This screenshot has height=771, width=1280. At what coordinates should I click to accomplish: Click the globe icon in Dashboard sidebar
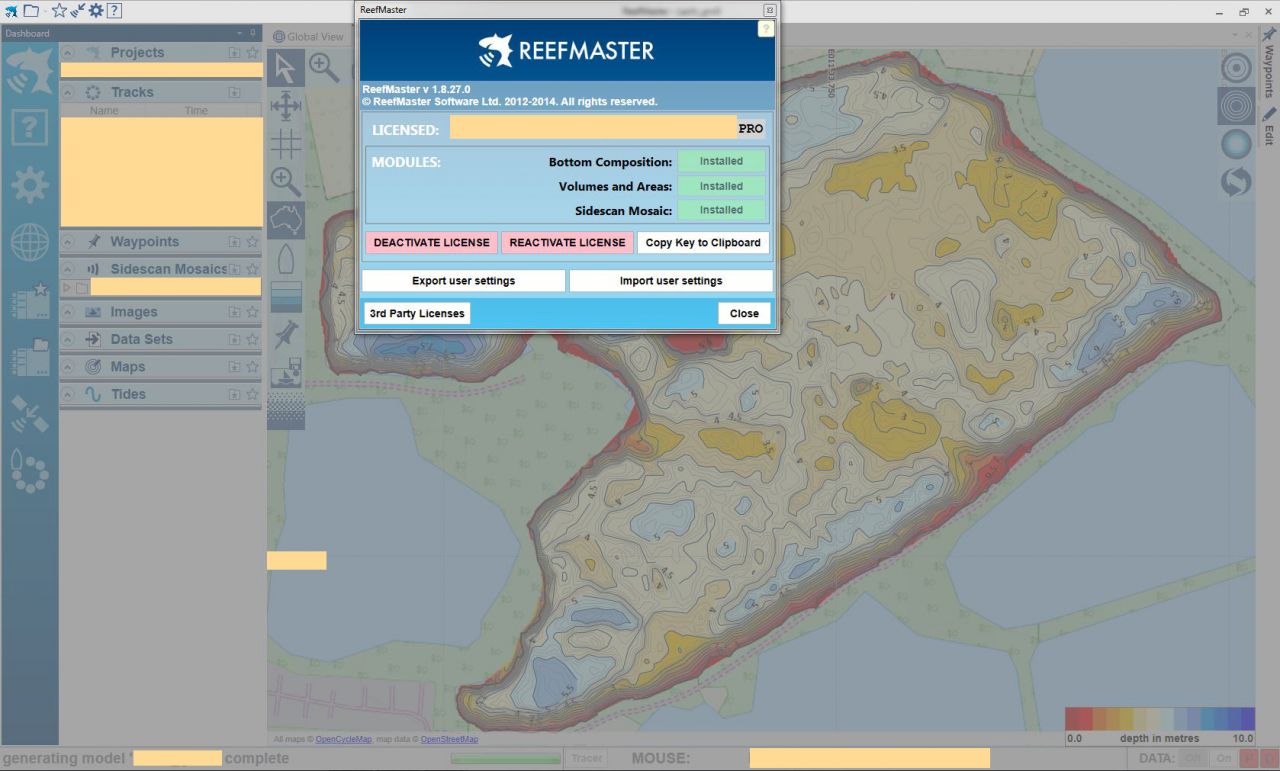click(x=29, y=242)
